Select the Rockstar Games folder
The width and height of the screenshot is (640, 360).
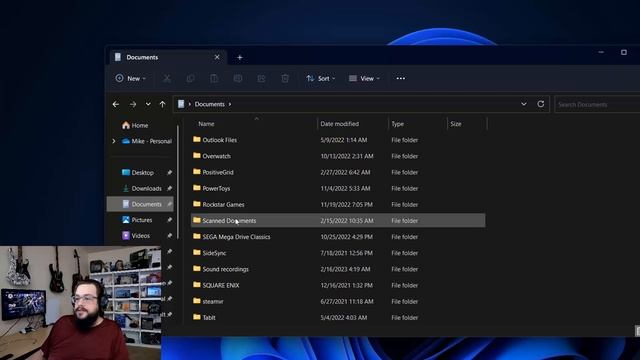click(338, 204)
